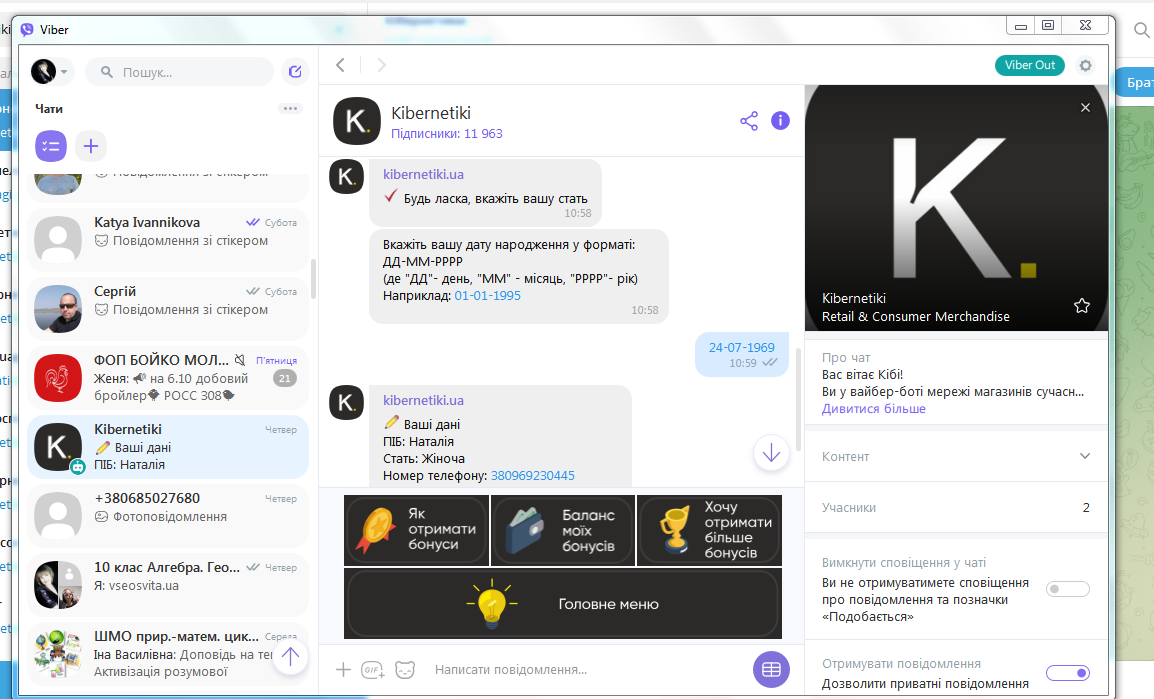Viewport: 1154px width, 699px height.
Task: Open the 'ШМО прир.-матем. цик...' chat
Action: click(x=168, y=654)
